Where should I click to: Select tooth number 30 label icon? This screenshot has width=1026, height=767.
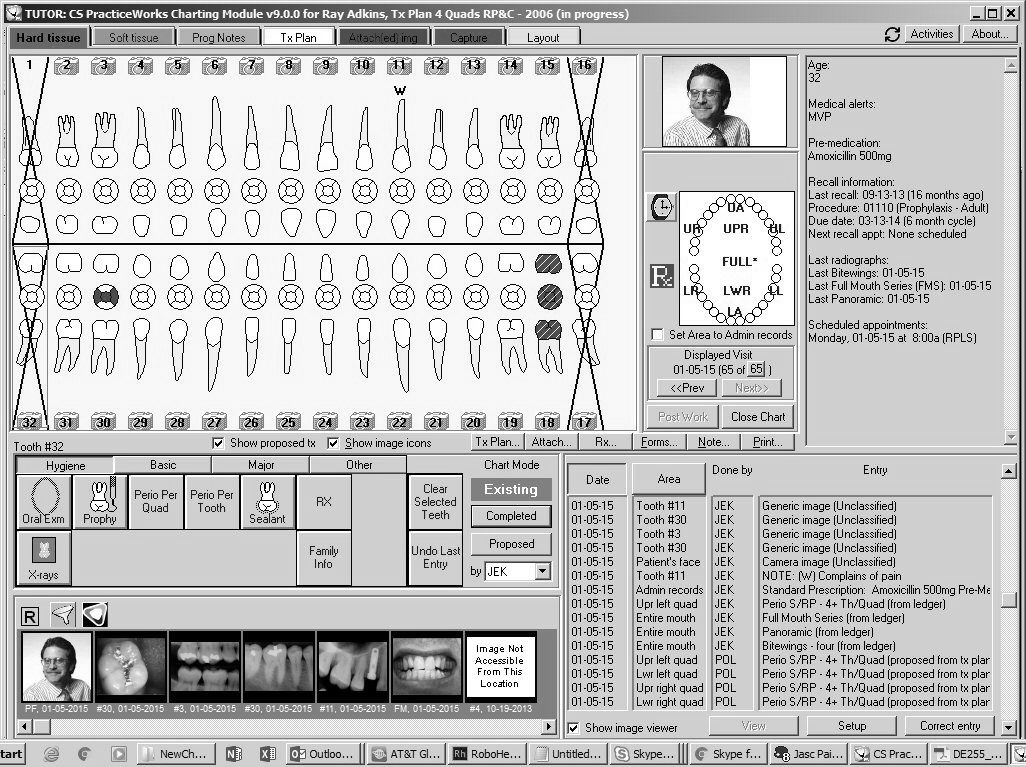tap(103, 422)
